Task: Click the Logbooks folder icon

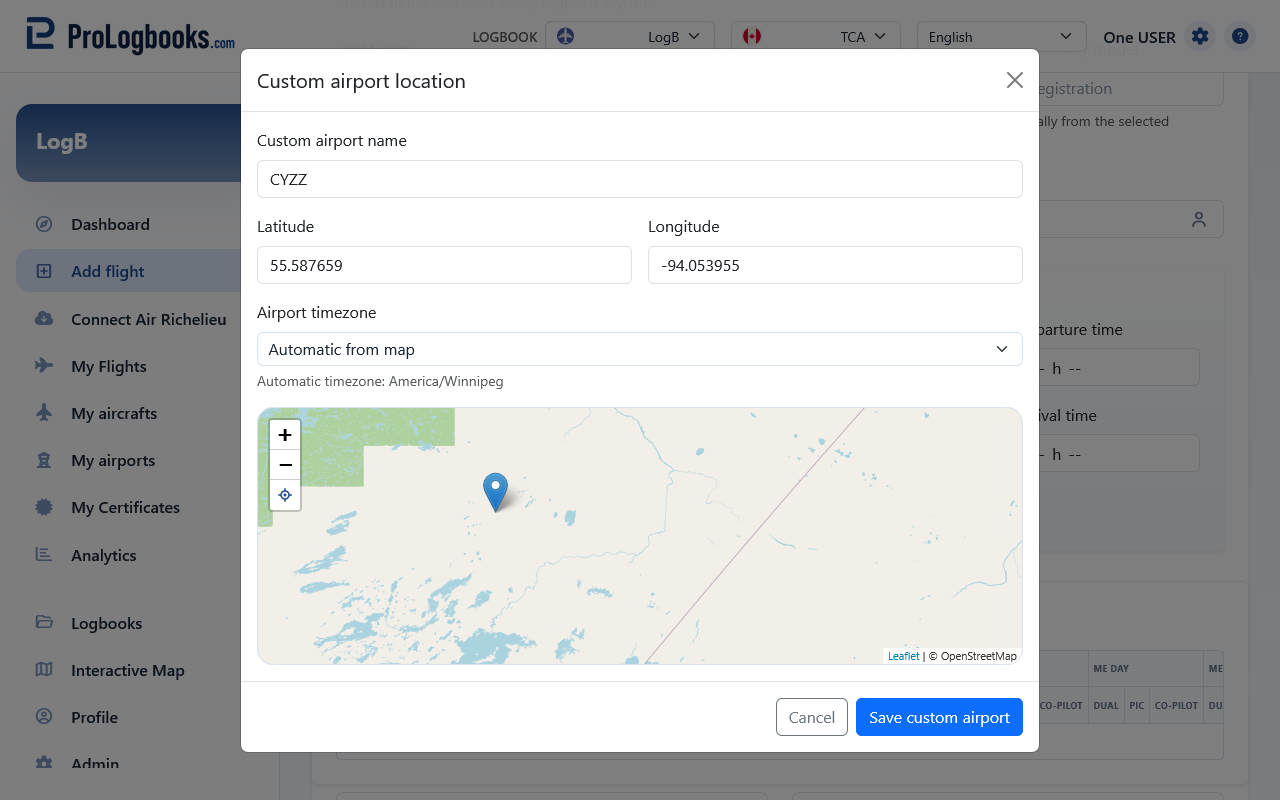Action: coord(44,622)
